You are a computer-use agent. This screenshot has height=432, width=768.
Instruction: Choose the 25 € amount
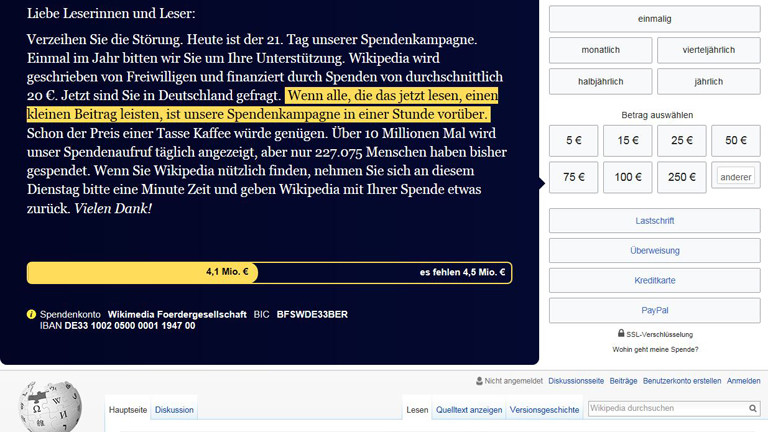click(x=682, y=141)
